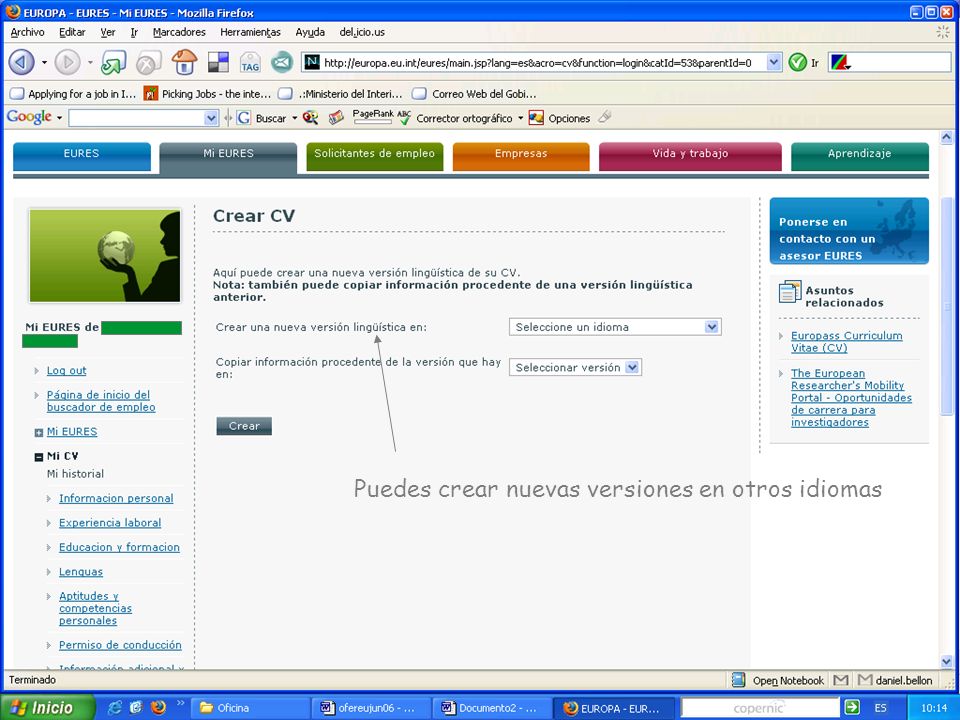
Task: Open the Vida y trabajo tab
Action: tap(690, 156)
